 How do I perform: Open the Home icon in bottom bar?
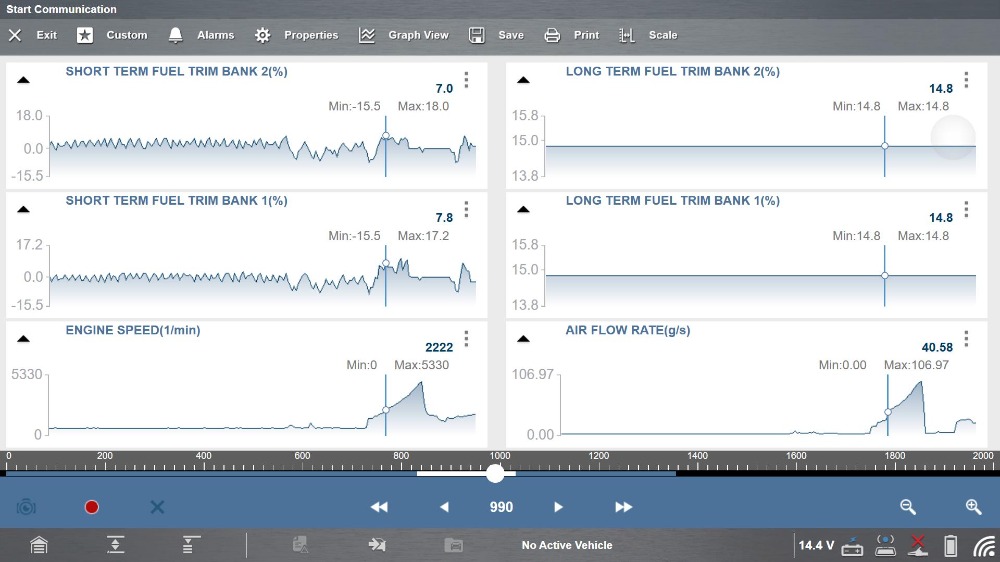pyautogui.click(x=38, y=545)
